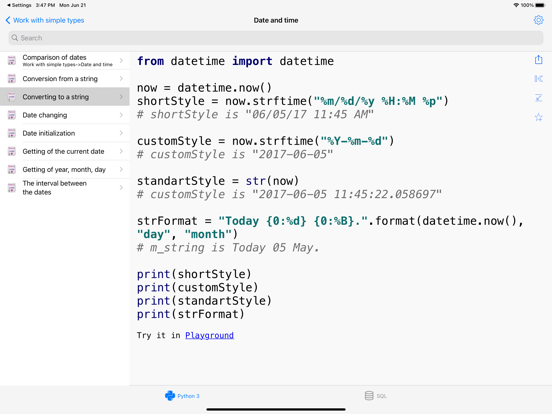
Task: Open Getting of the current date
Action: (x=65, y=151)
